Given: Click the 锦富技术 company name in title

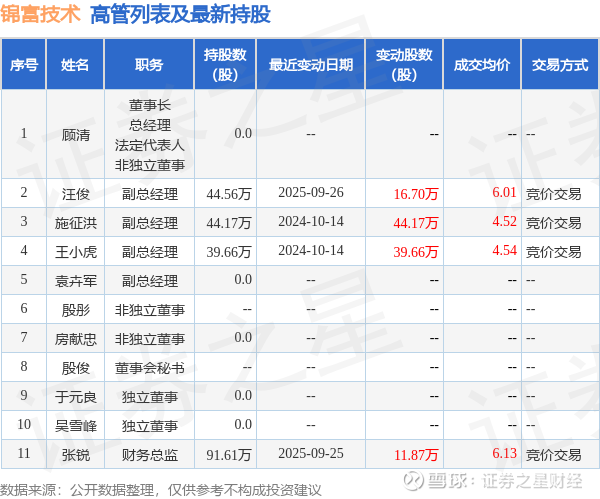Looking at the screenshot, I should tap(40, 15).
